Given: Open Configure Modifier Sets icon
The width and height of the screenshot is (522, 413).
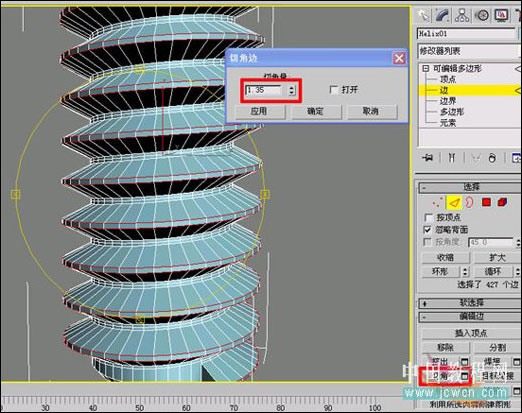Looking at the screenshot, I should (x=516, y=158).
